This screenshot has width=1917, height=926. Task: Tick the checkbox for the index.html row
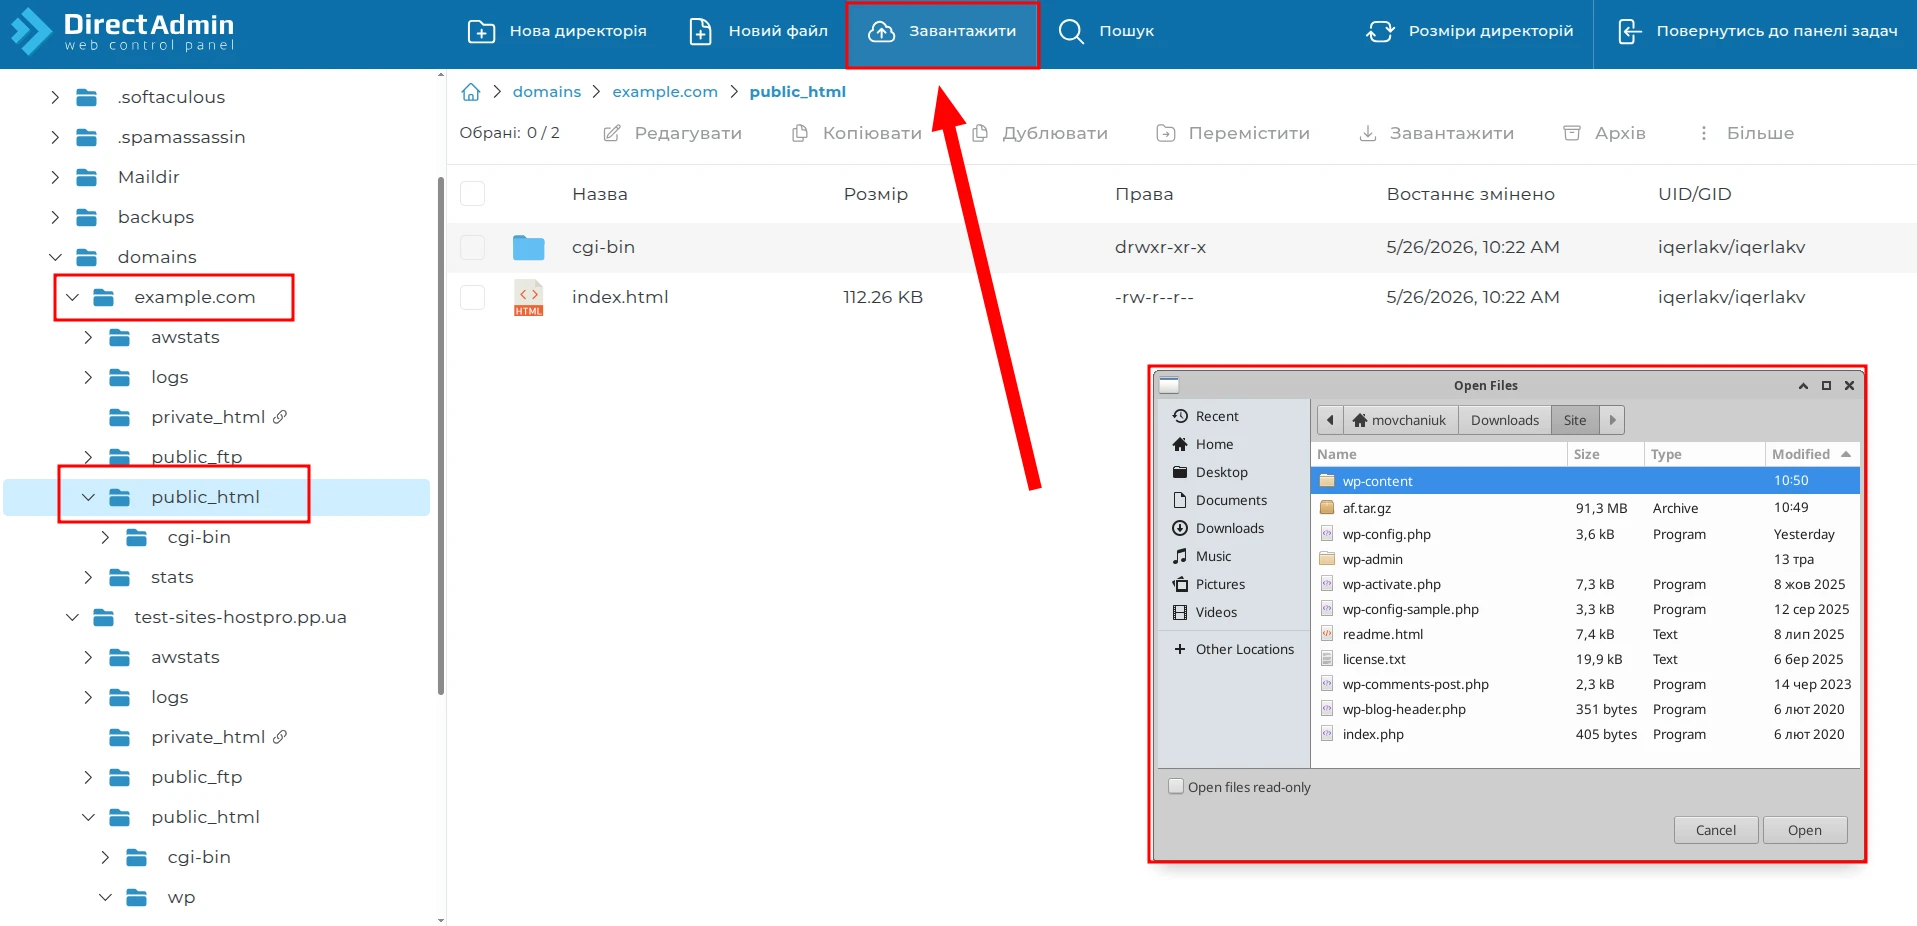pyautogui.click(x=472, y=297)
